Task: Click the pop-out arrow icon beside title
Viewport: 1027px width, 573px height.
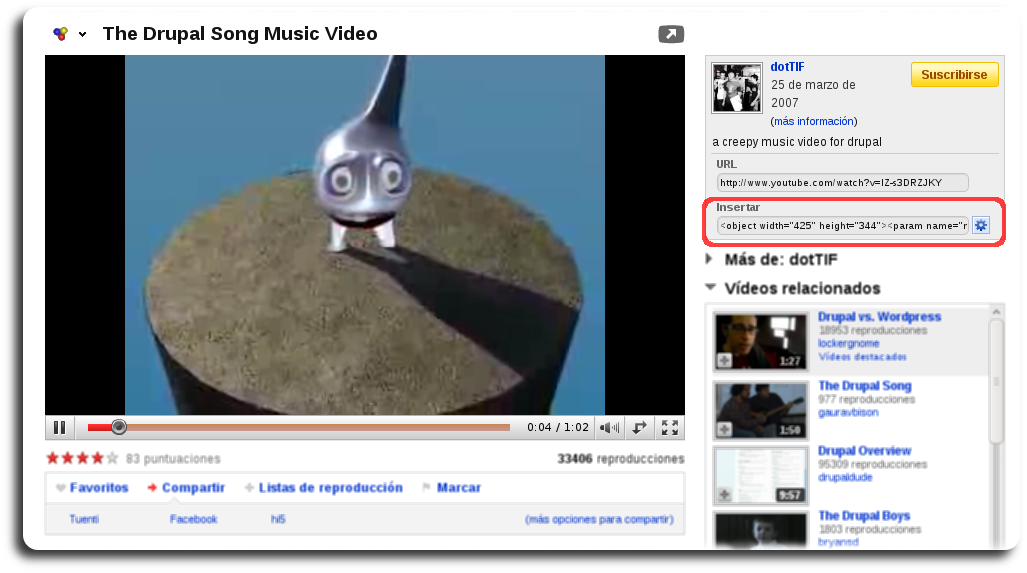Action: click(671, 35)
